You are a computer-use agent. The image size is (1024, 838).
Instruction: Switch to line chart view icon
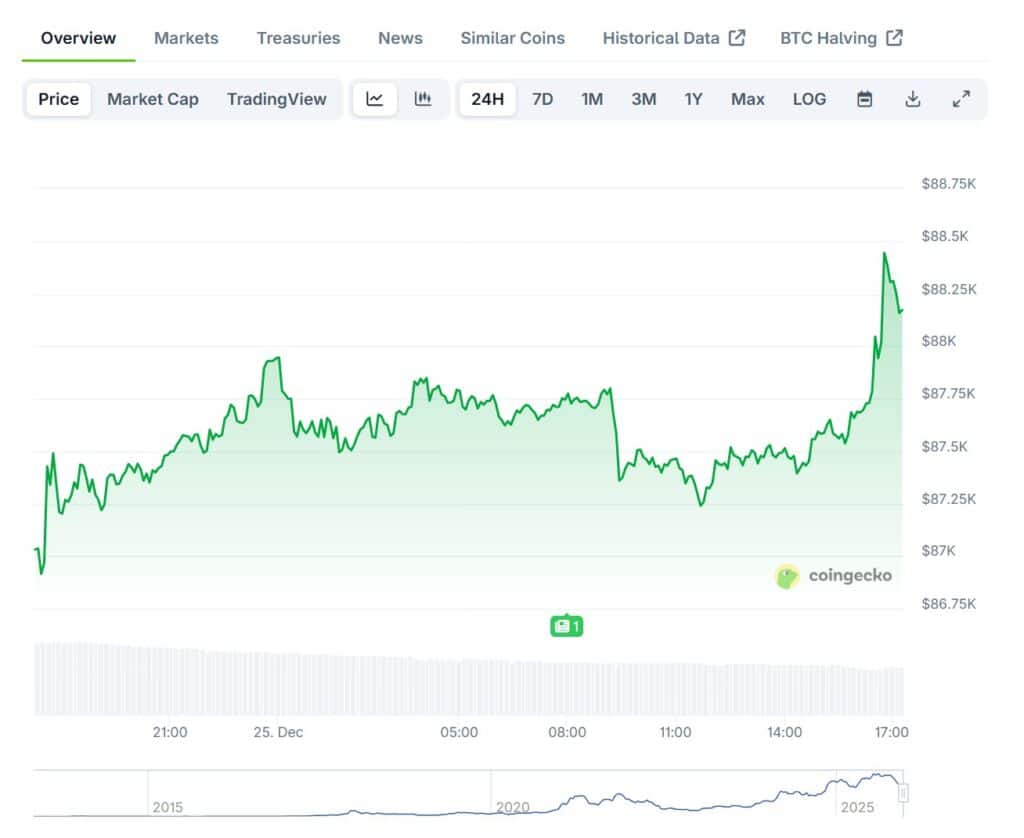pos(375,99)
